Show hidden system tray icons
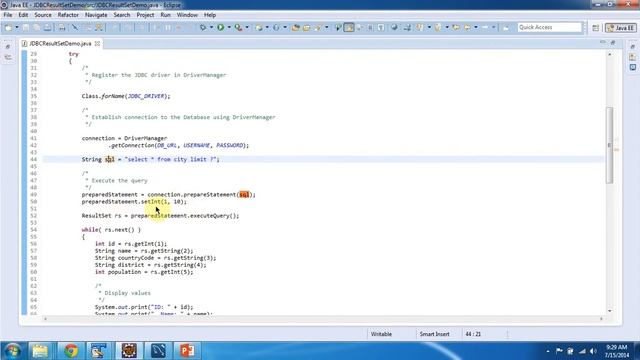 click(548, 351)
